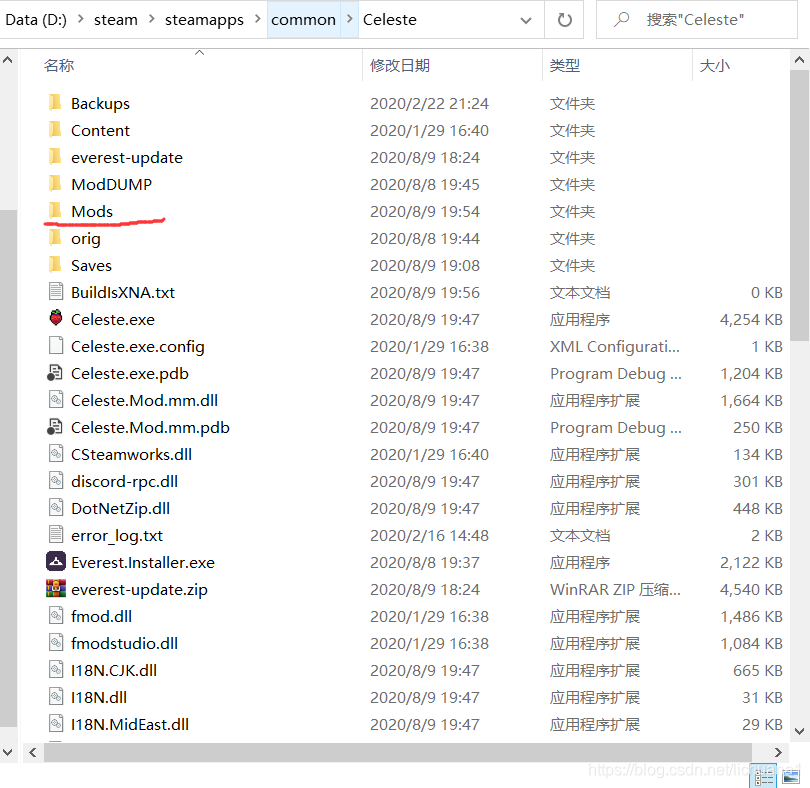The image size is (810, 788).
Task: Select the I18N.dll file icon
Action: pyautogui.click(x=56, y=696)
